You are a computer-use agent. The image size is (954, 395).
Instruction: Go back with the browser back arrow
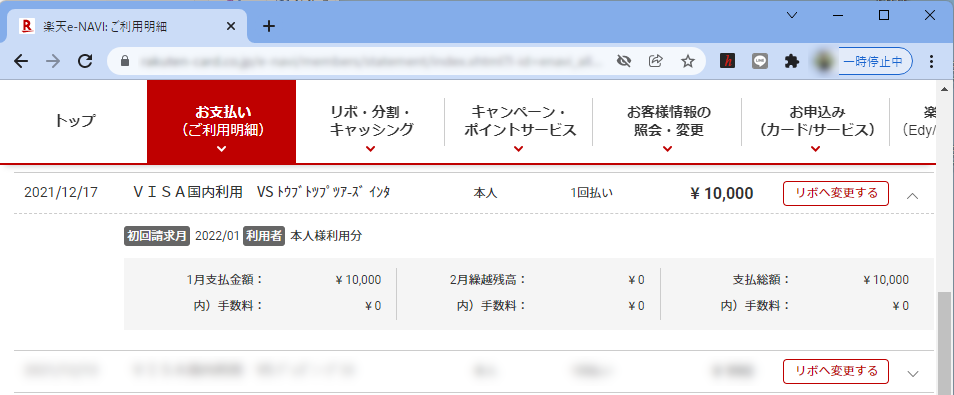(x=21, y=61)
